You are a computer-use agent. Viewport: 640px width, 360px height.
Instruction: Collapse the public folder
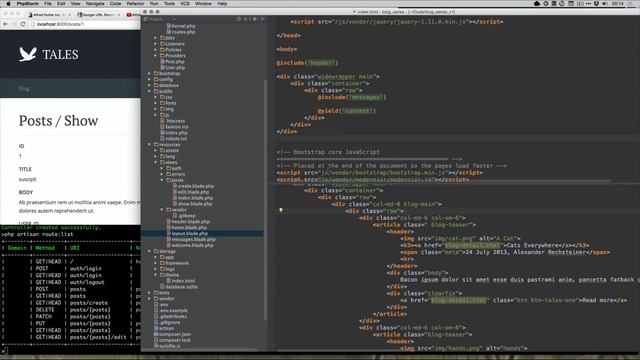pos(149,91)
